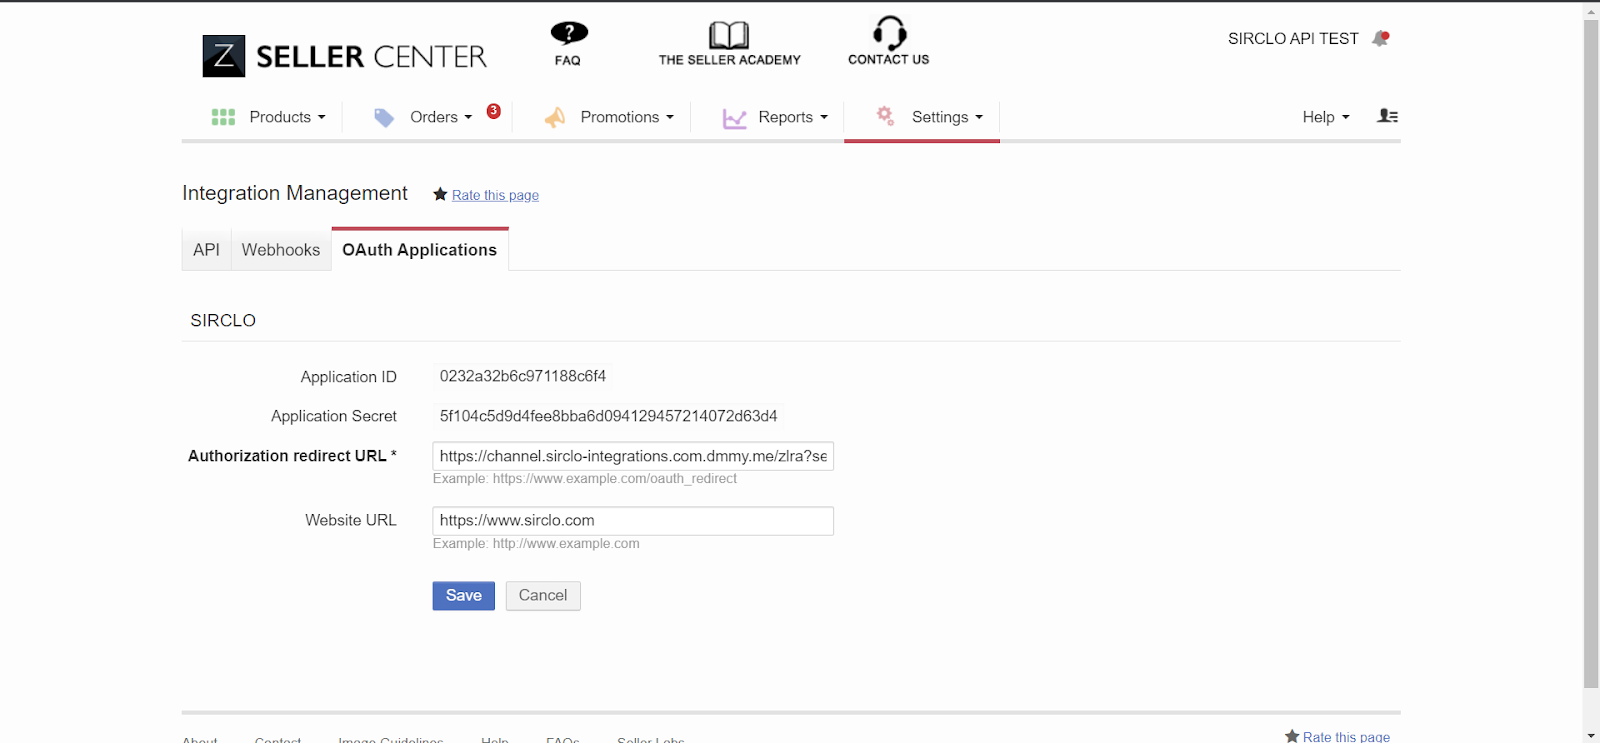Click the red Orders badge showing 3

point(494,111)
